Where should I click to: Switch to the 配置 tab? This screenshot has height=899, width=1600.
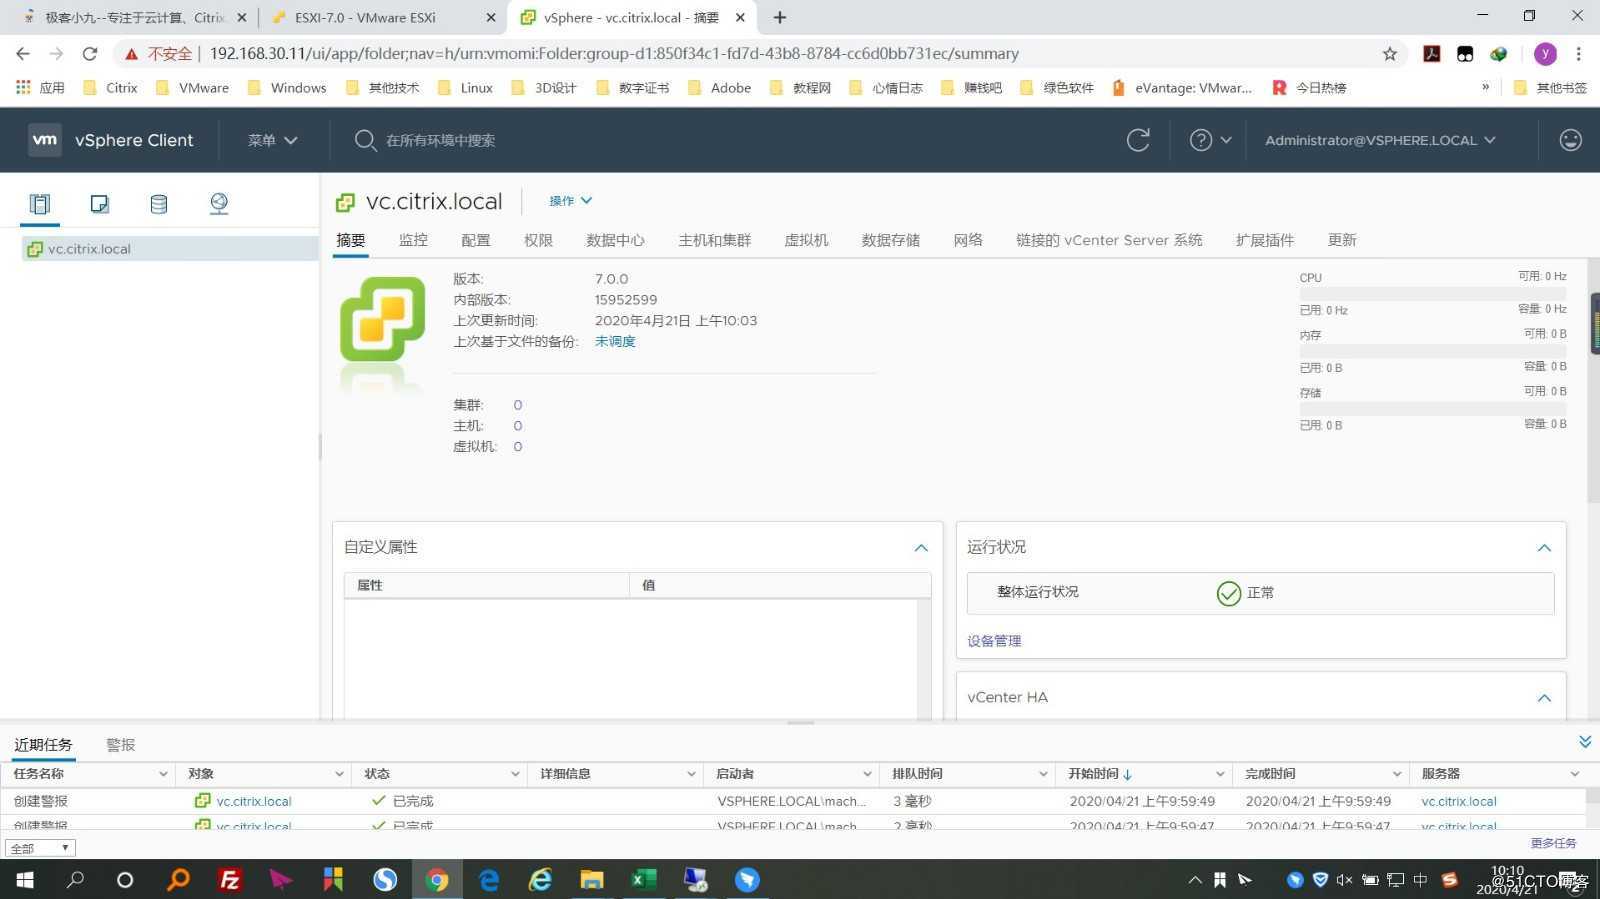[476, 240]
